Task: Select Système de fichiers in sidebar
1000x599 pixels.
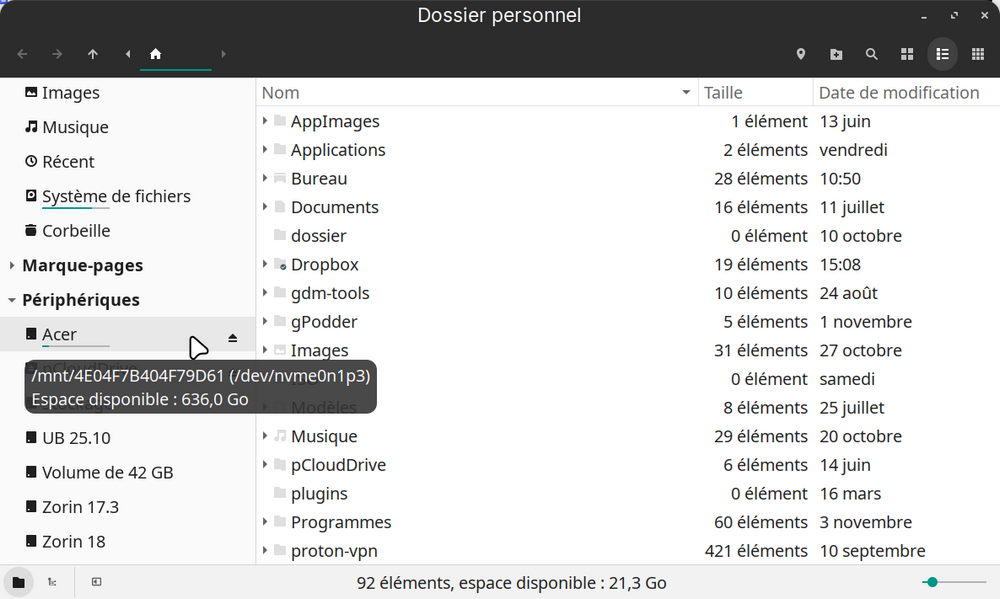Action: 115,197
